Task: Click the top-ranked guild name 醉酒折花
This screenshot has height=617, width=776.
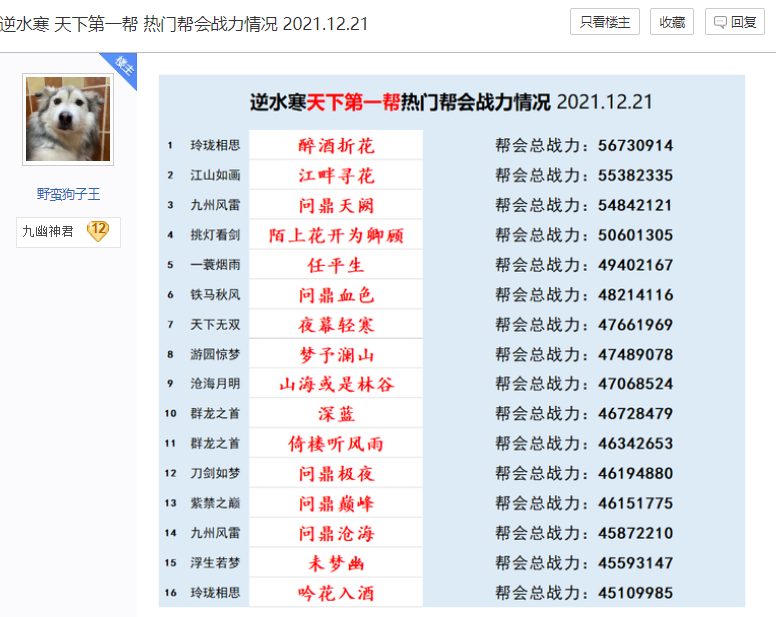Action: [x=336, y=146]
